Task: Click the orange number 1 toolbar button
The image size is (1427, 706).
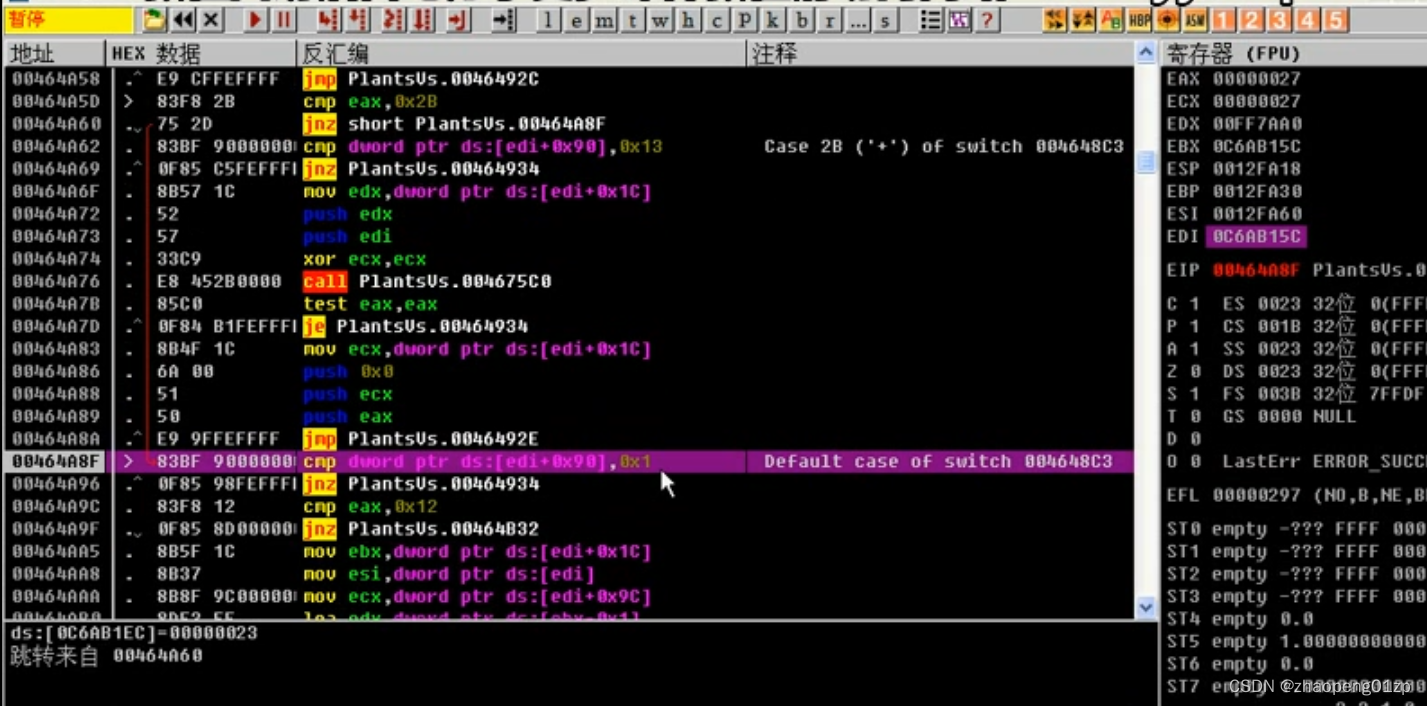Action: point(1224,20)
